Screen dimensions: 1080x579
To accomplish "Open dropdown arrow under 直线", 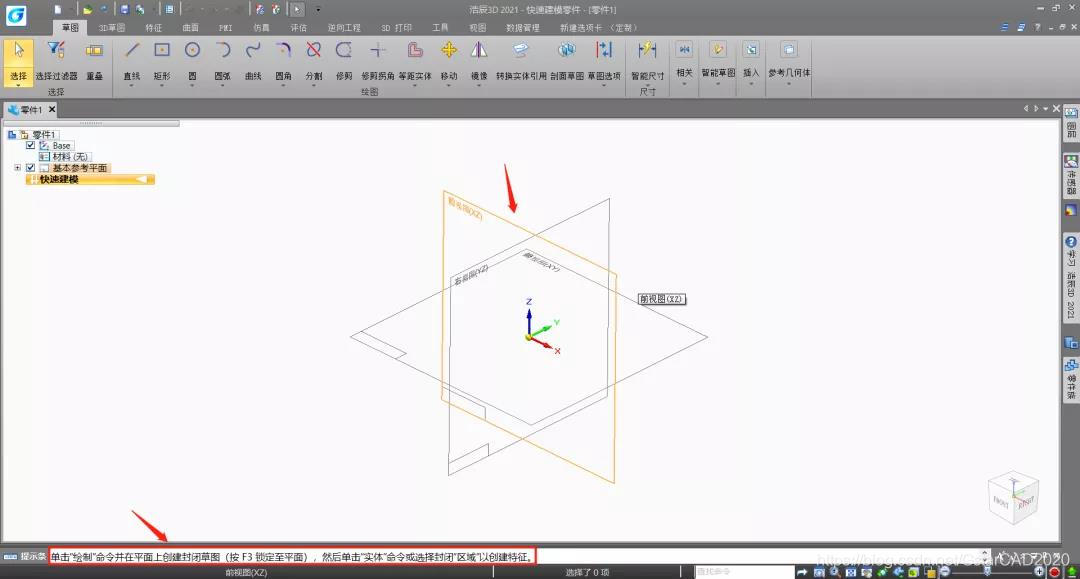I will coord(132,85).
